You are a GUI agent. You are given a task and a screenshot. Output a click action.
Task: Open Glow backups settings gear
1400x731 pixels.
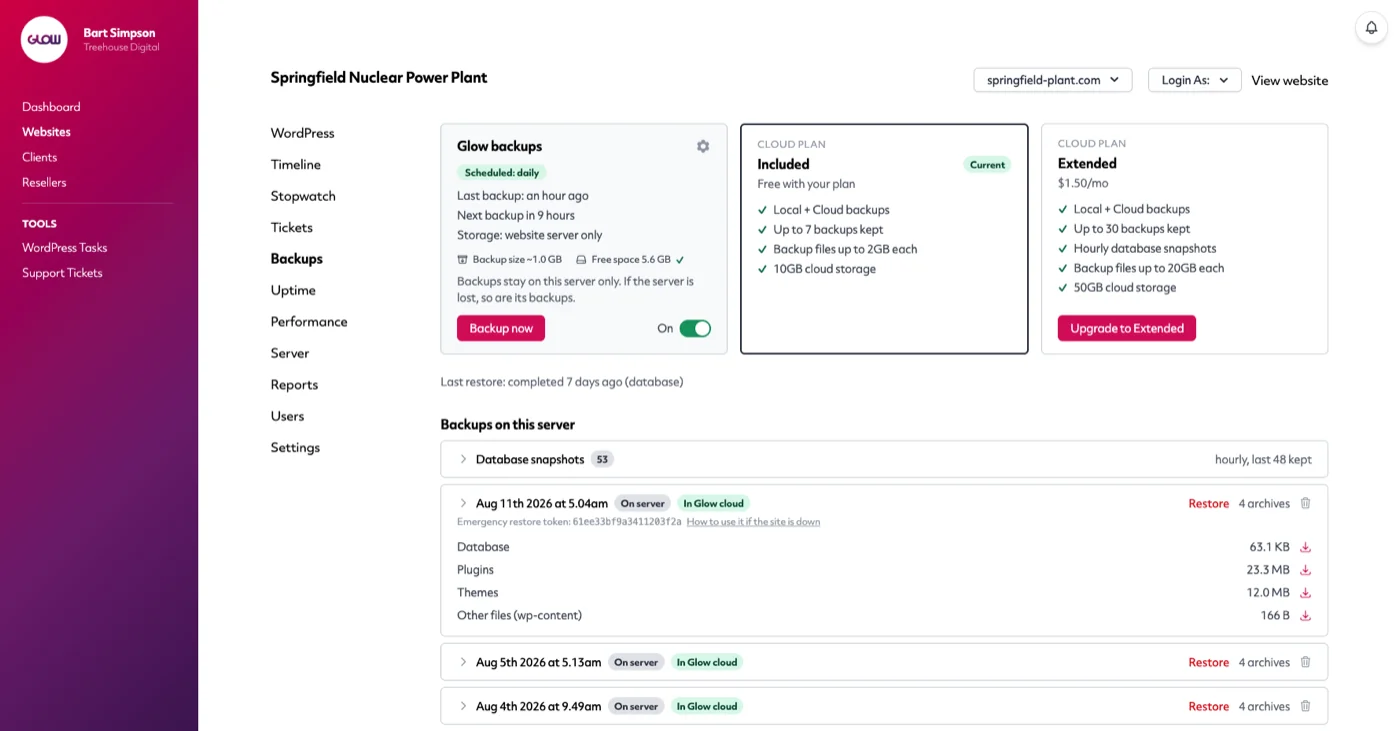pyautogui.click(x=703, y=146)
